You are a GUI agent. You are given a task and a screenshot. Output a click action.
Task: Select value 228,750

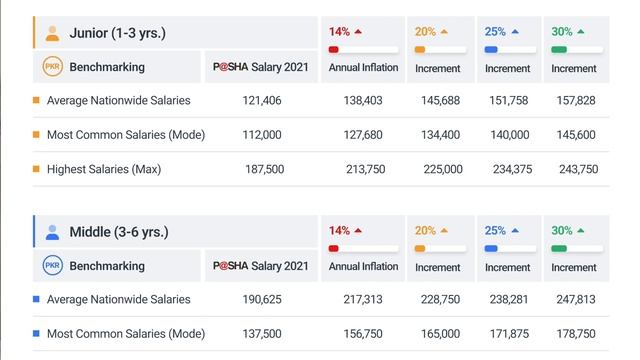coord(440,300)
